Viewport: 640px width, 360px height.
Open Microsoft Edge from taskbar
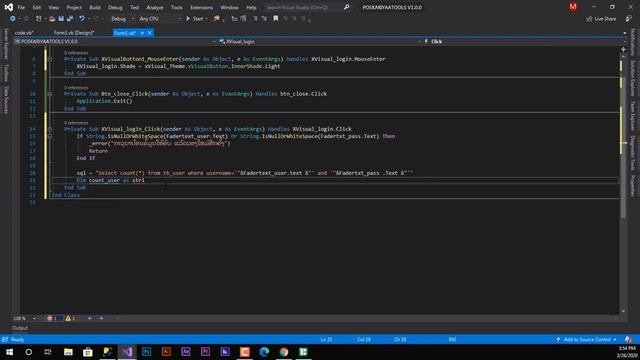click(264, 352)
